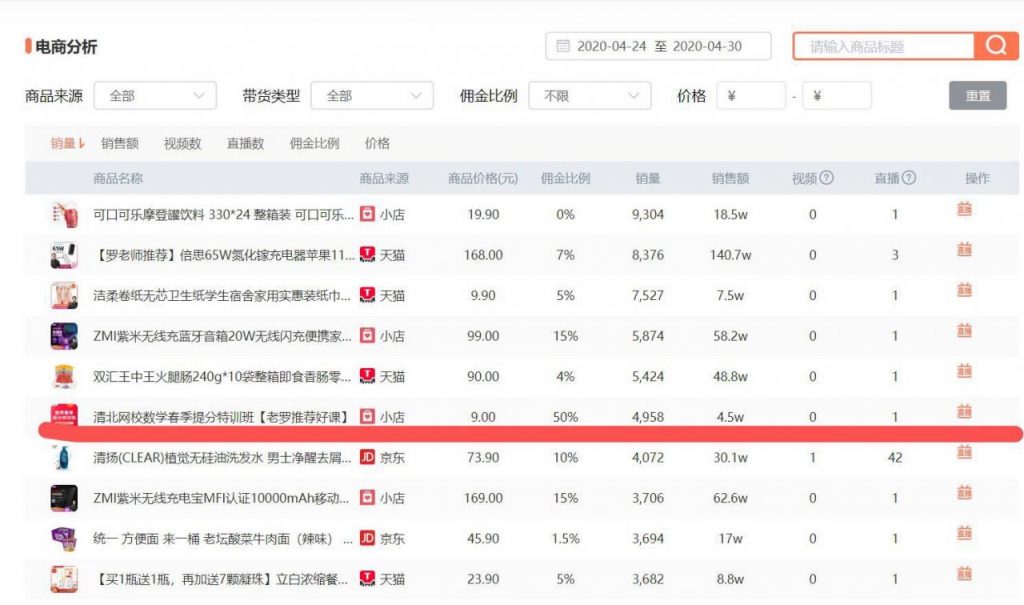1024x605 pixels.
Task: Expand the 带货类型 dropdown
Action: click(371, 95)
